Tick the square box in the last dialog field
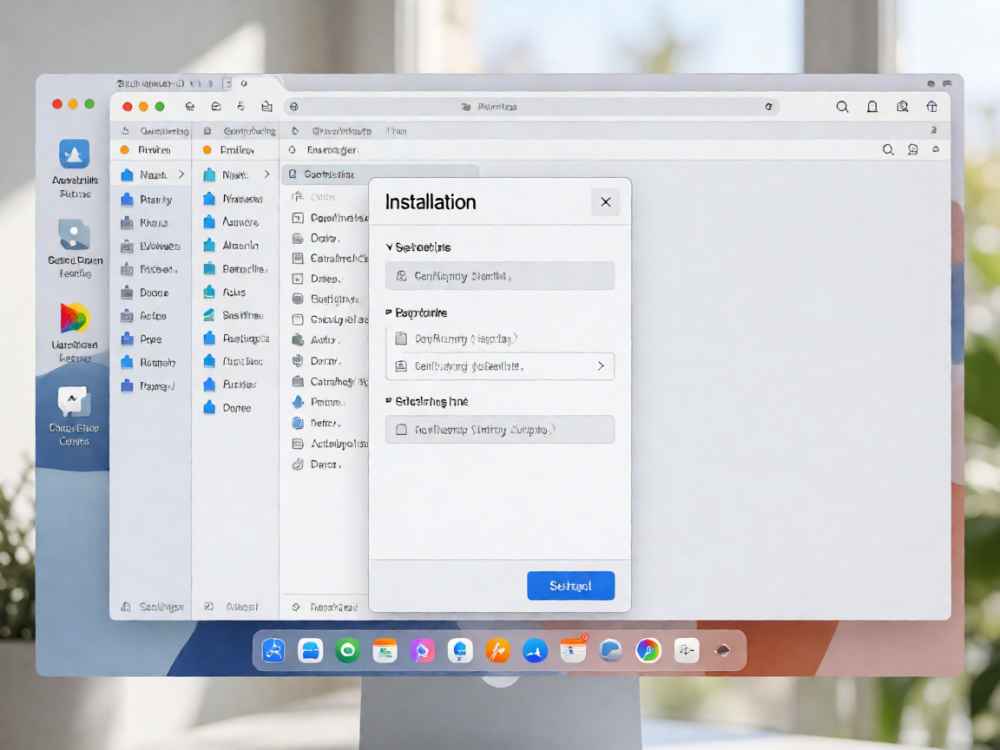1000x750 pixels. click(x=401, y=430)
